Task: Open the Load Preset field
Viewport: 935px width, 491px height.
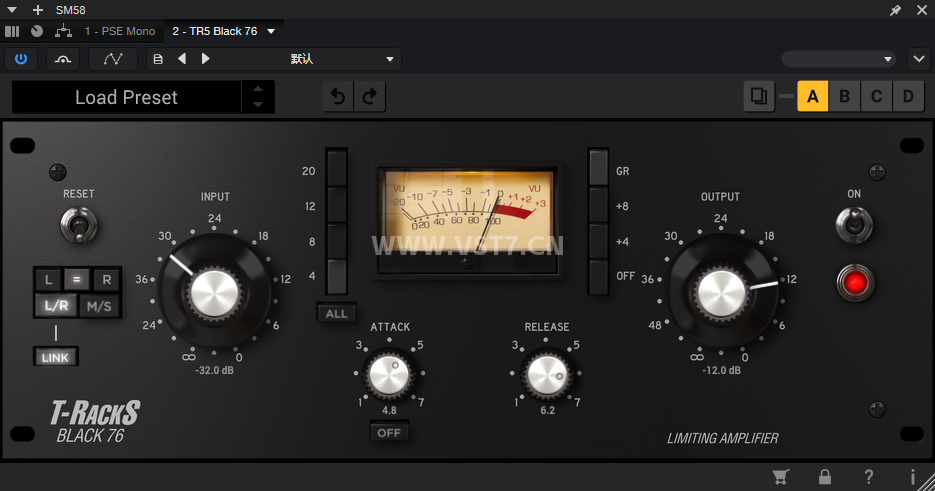Action: click(126, 97)
